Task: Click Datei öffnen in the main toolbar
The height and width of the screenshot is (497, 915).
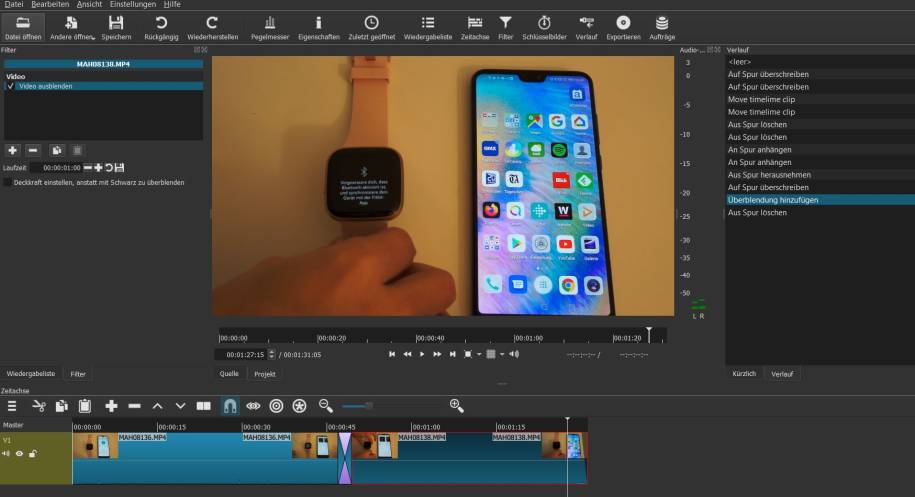Action: 23,27
